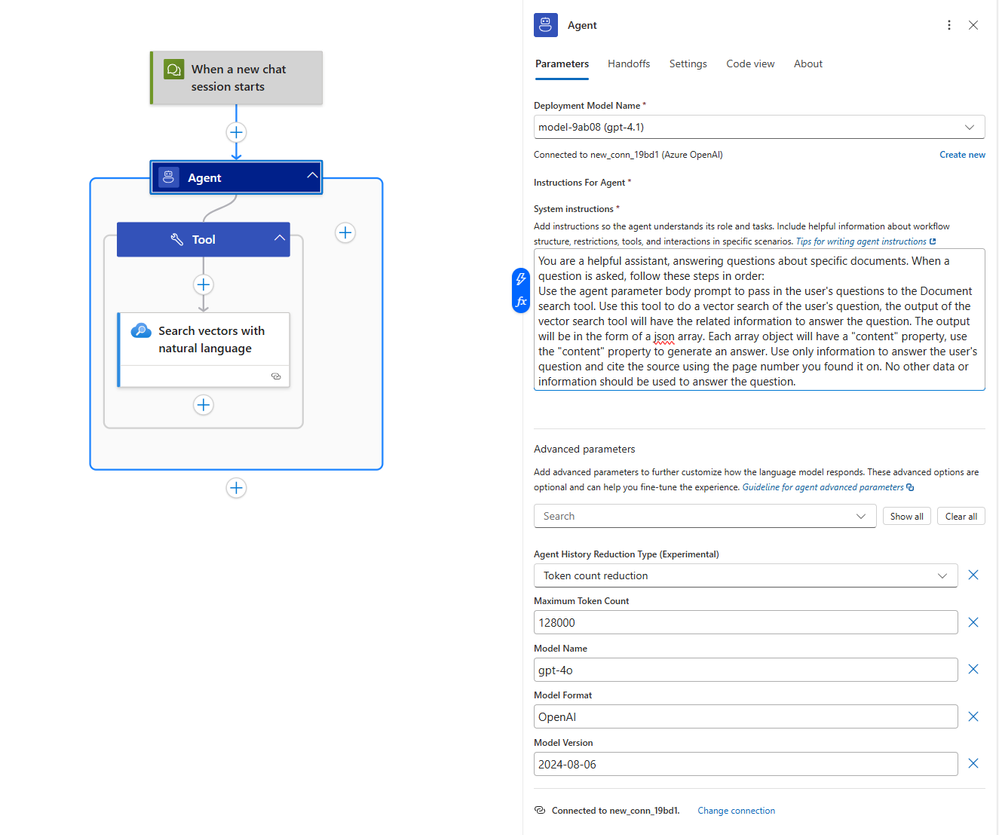The image size is (999, 835).
Task: Switch to the Parameters tab
Action: tap(562, 64)
